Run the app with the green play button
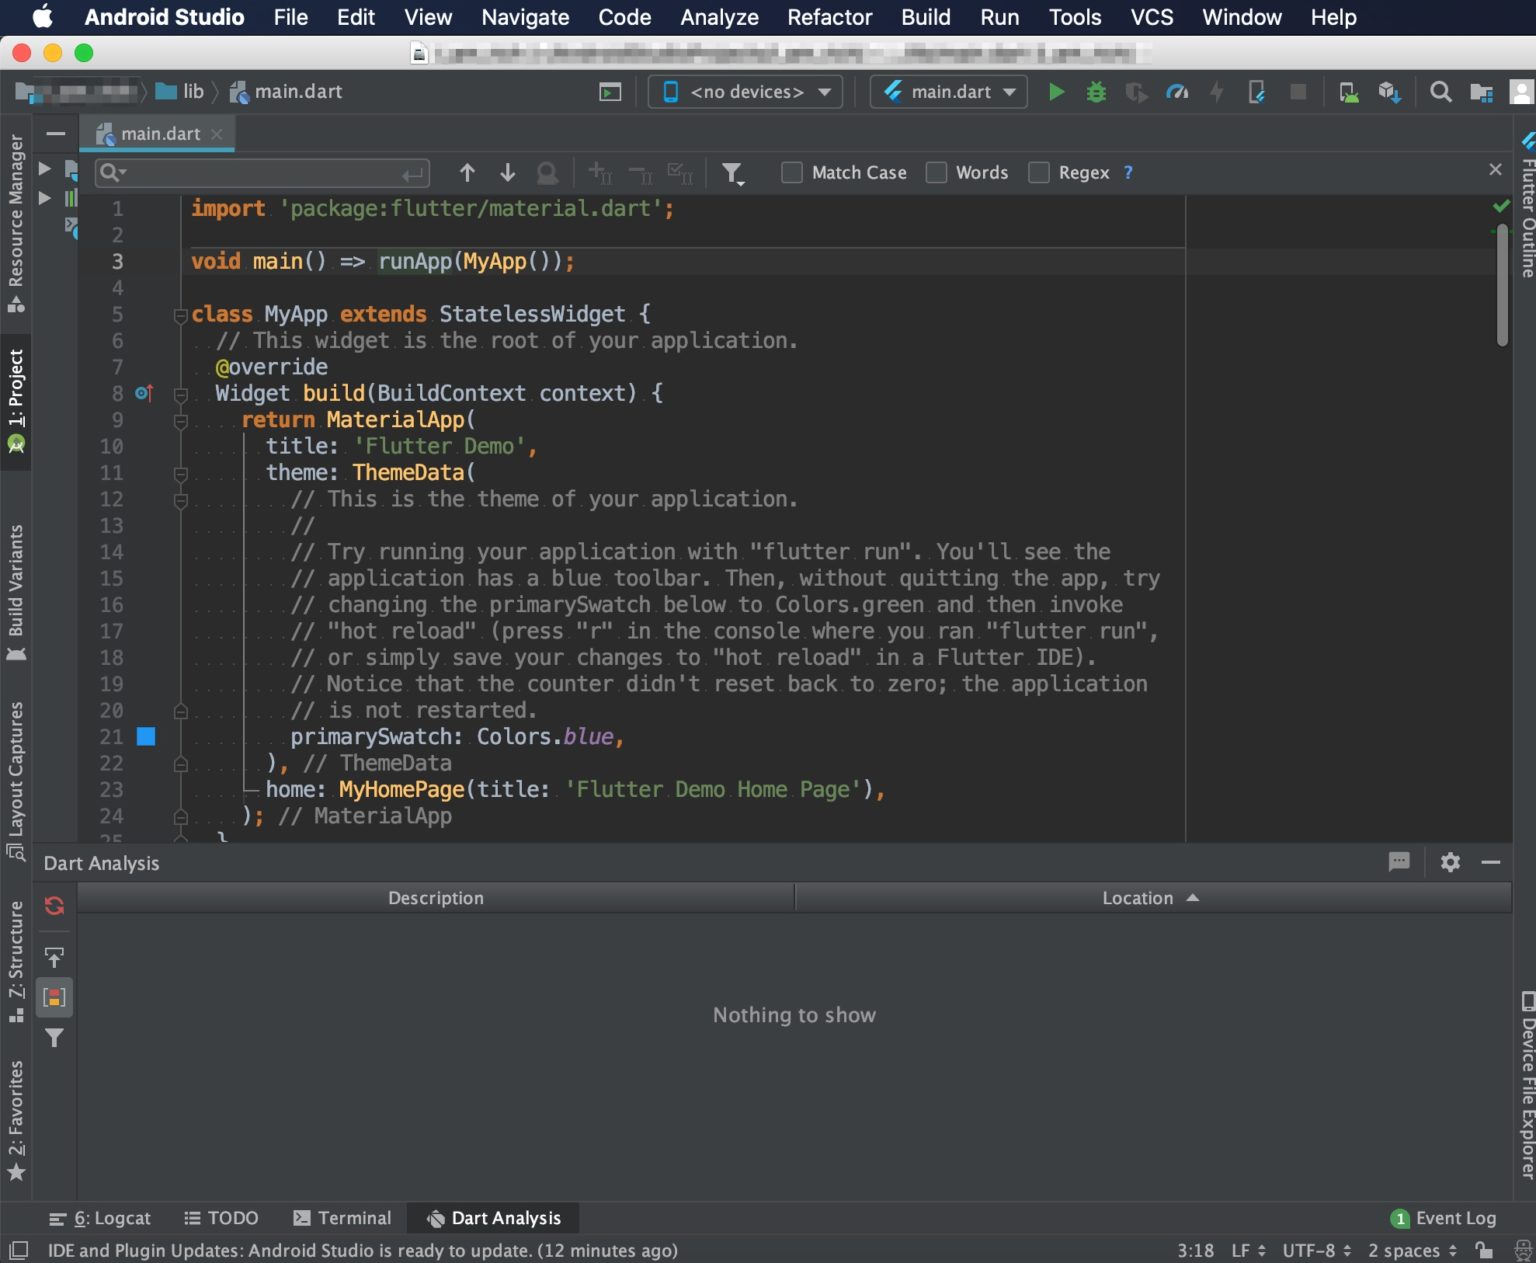 1056,91
